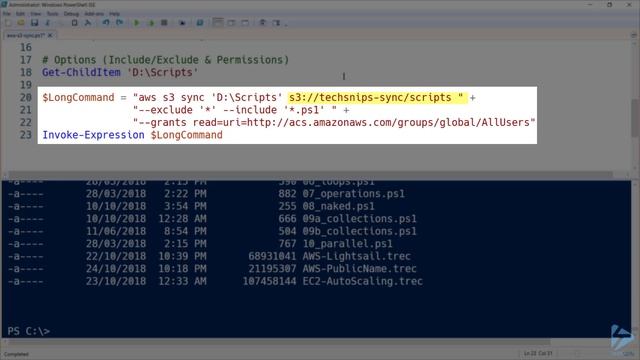Run the script with the green play icon
640x360 pixels.
[137, 23]
